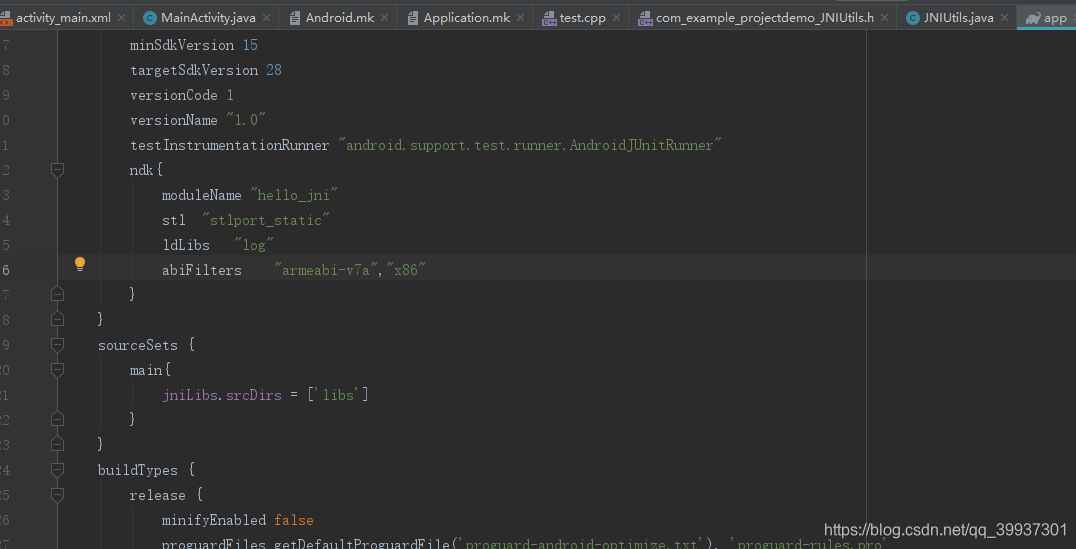The height and width of the screenshot is (549, 1076).
Task: Close the JNIUtils.java tab
Action: click(1004, 18)
